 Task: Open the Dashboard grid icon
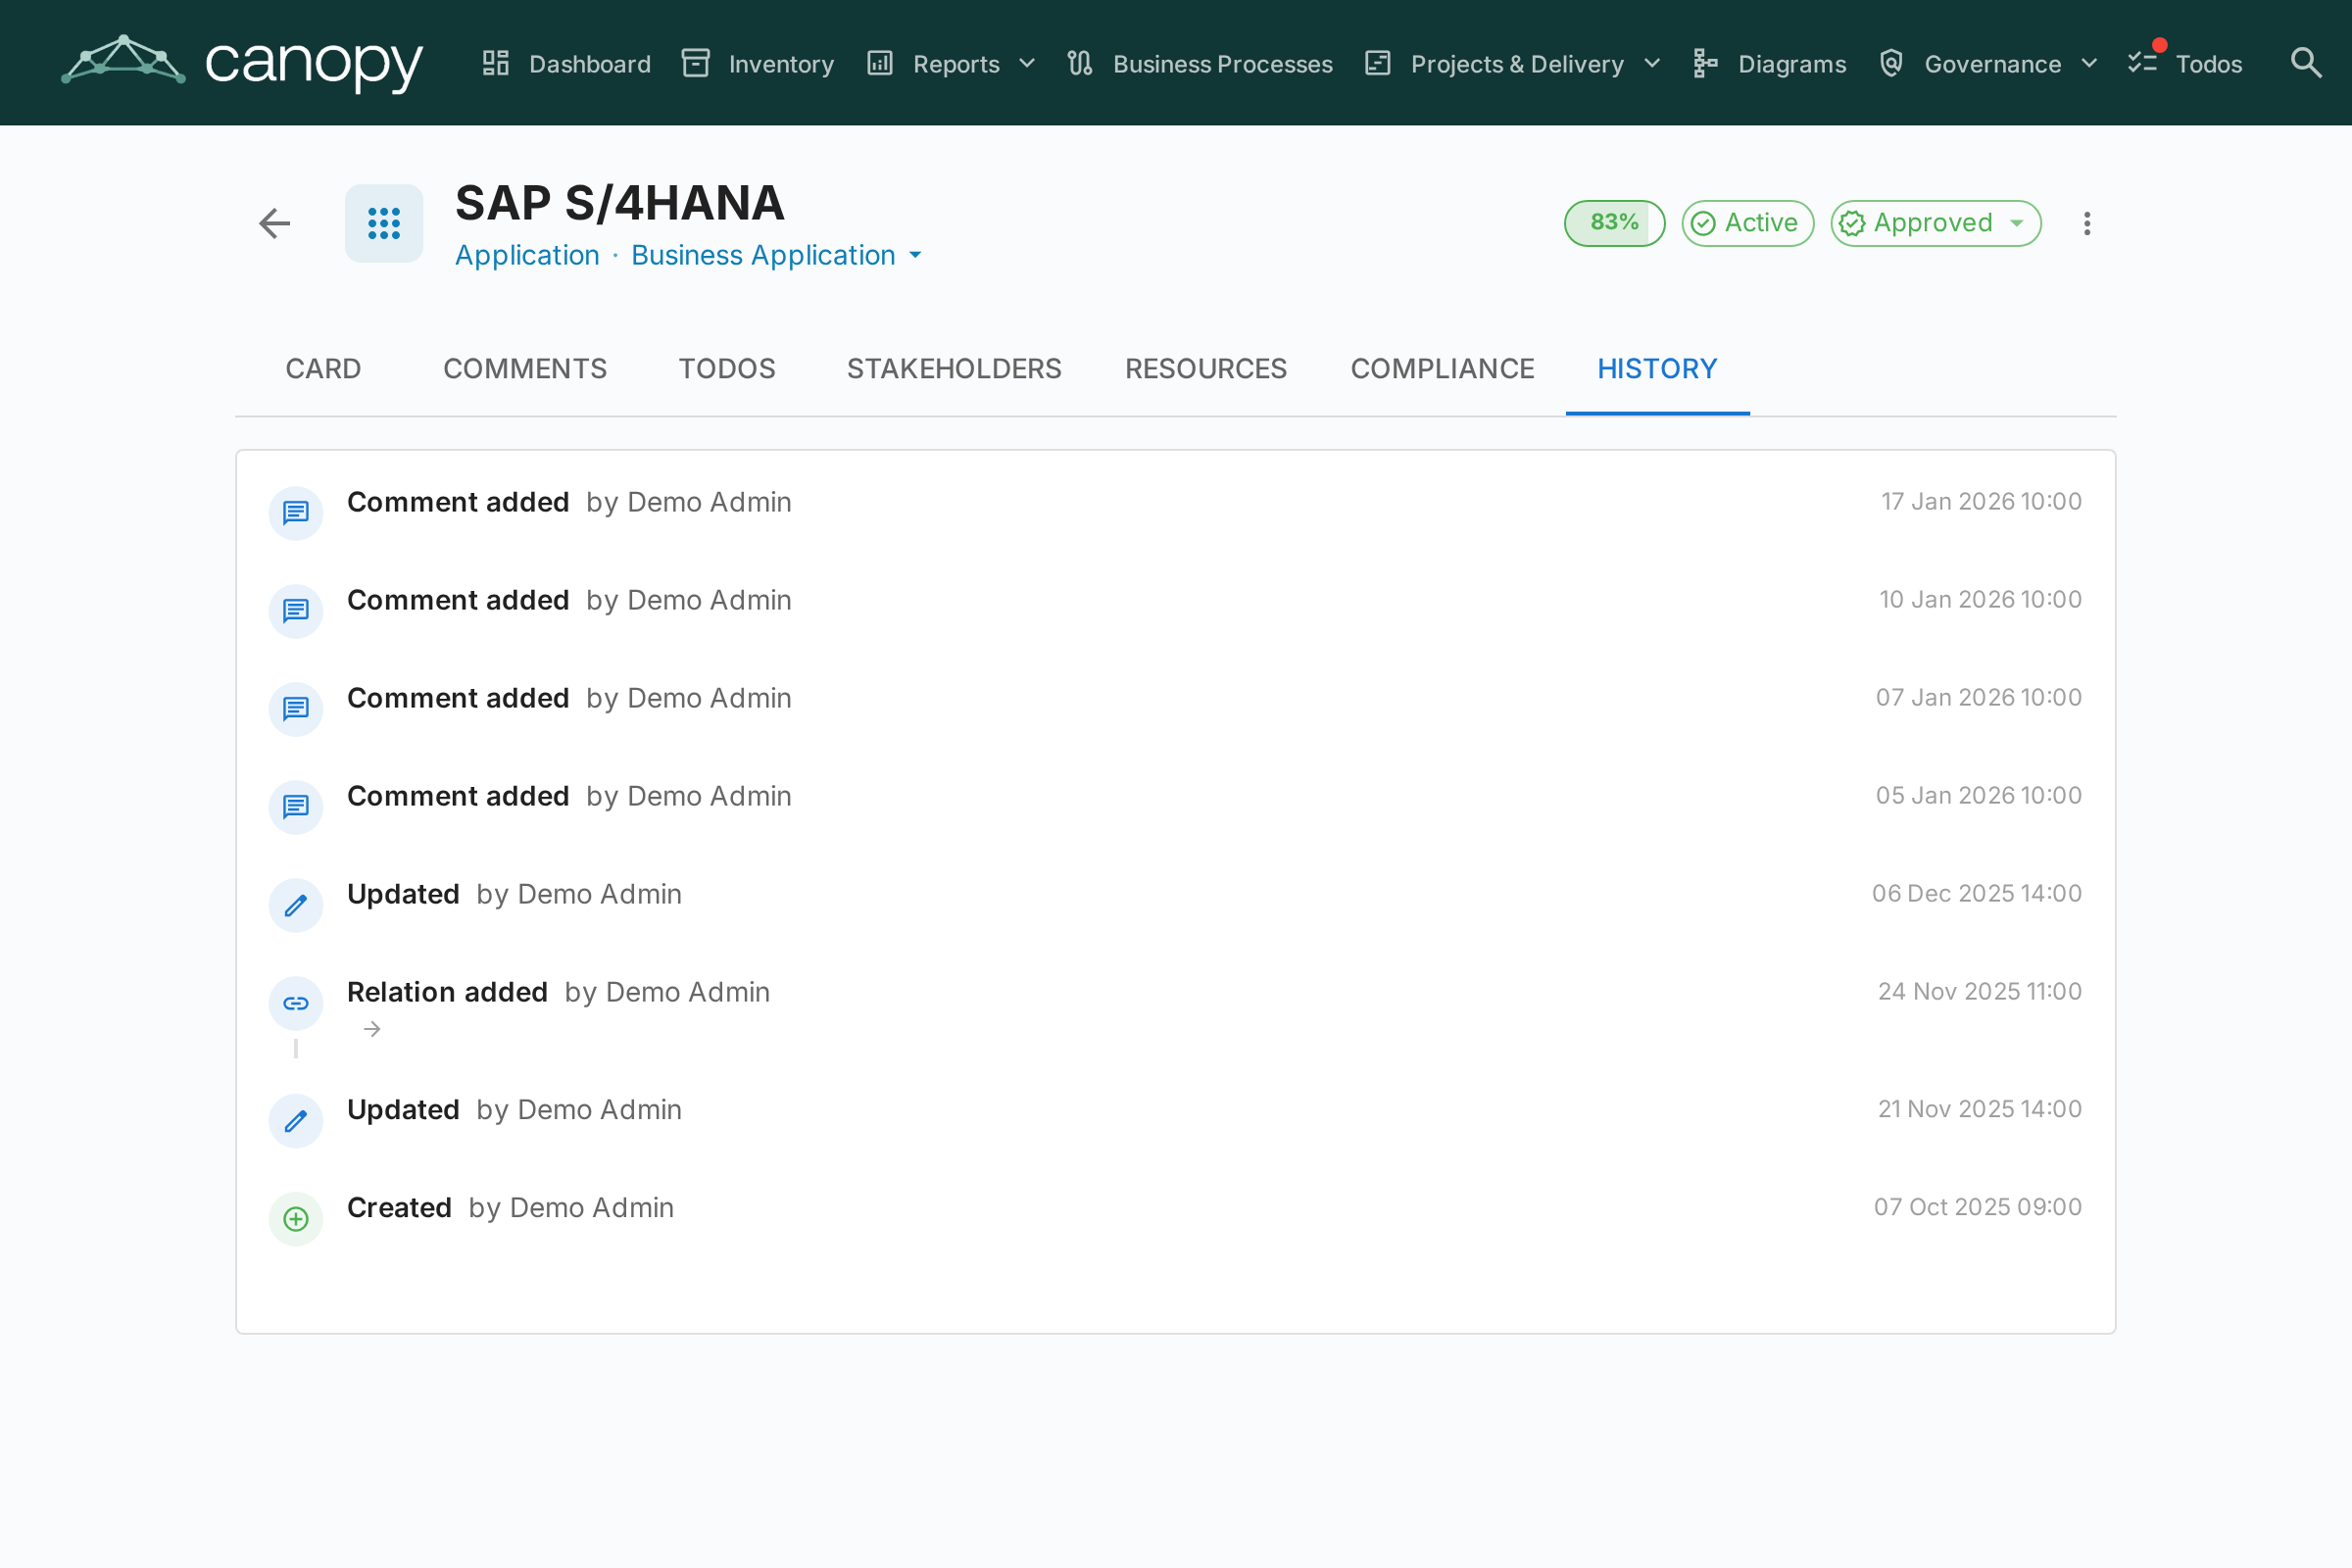(x=496, y=63)
